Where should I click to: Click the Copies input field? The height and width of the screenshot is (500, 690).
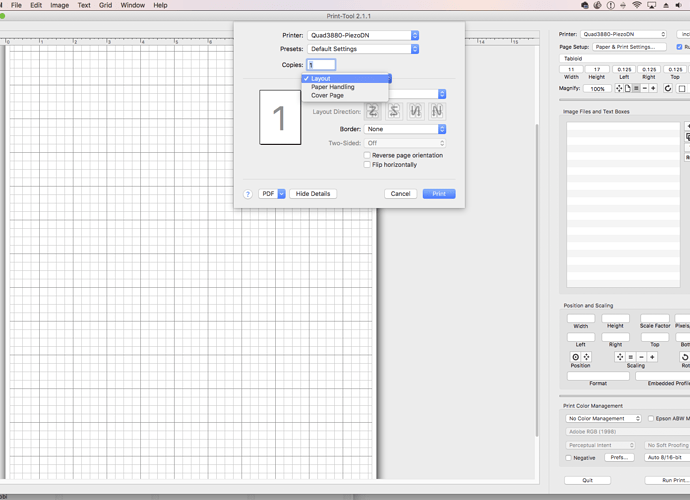click(x=321, y=65)
